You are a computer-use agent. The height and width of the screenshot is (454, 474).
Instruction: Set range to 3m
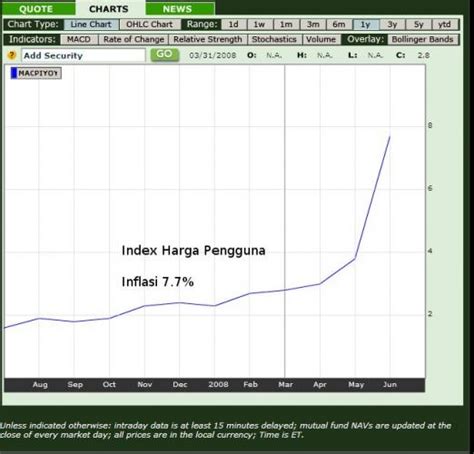point(313,24)
